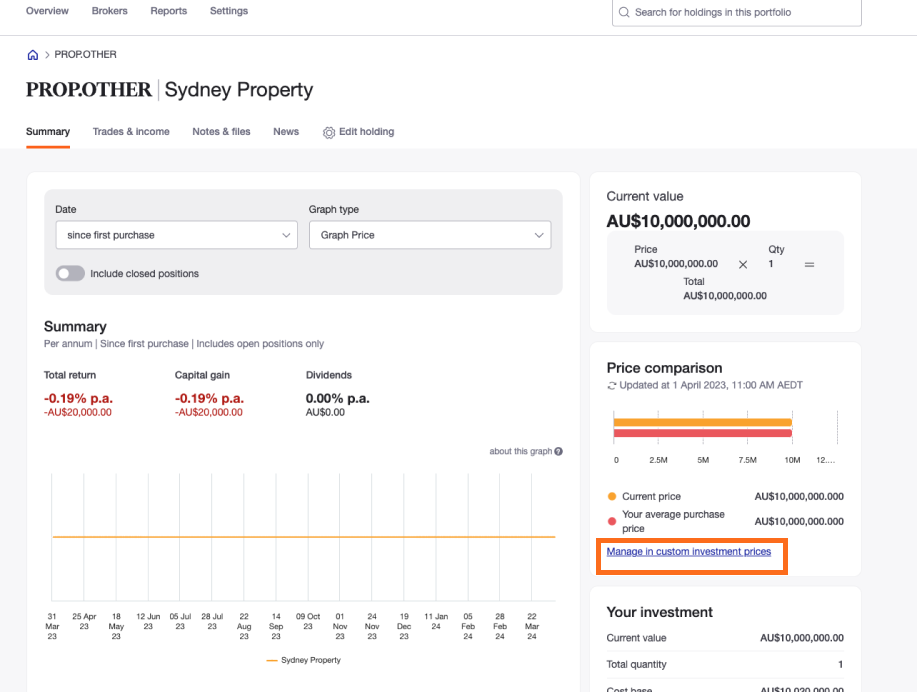Click the orange Current price legend dot
Screen dimensions: 917x692
(x=612, y=496)
